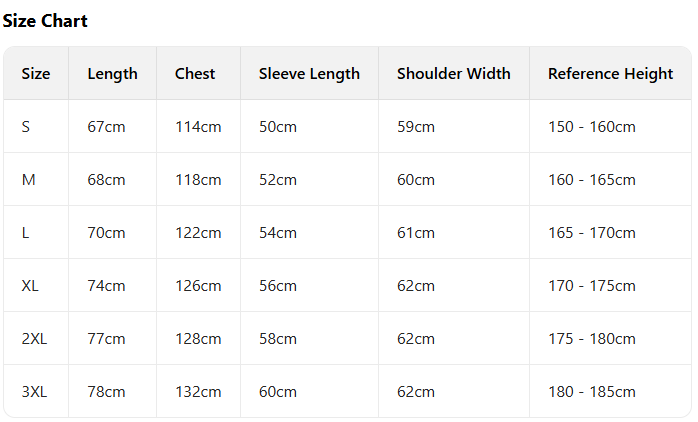Click the S size row label
Screen dimensions: 698x422
click(26, 127)
